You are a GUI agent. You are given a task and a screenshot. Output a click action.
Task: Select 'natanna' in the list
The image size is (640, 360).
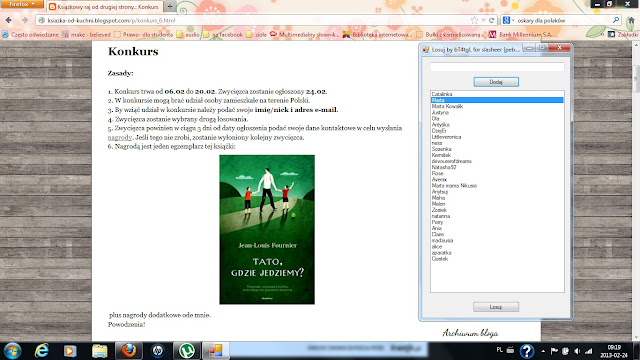pyautogui.click(x=441, y=216)
